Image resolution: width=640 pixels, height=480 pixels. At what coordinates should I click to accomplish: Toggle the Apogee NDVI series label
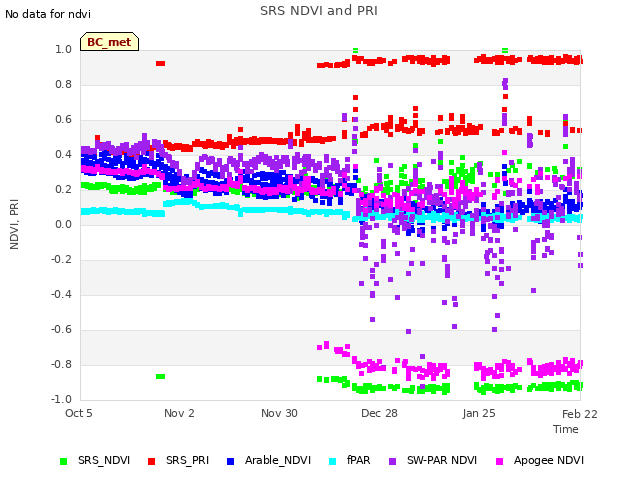549,460
